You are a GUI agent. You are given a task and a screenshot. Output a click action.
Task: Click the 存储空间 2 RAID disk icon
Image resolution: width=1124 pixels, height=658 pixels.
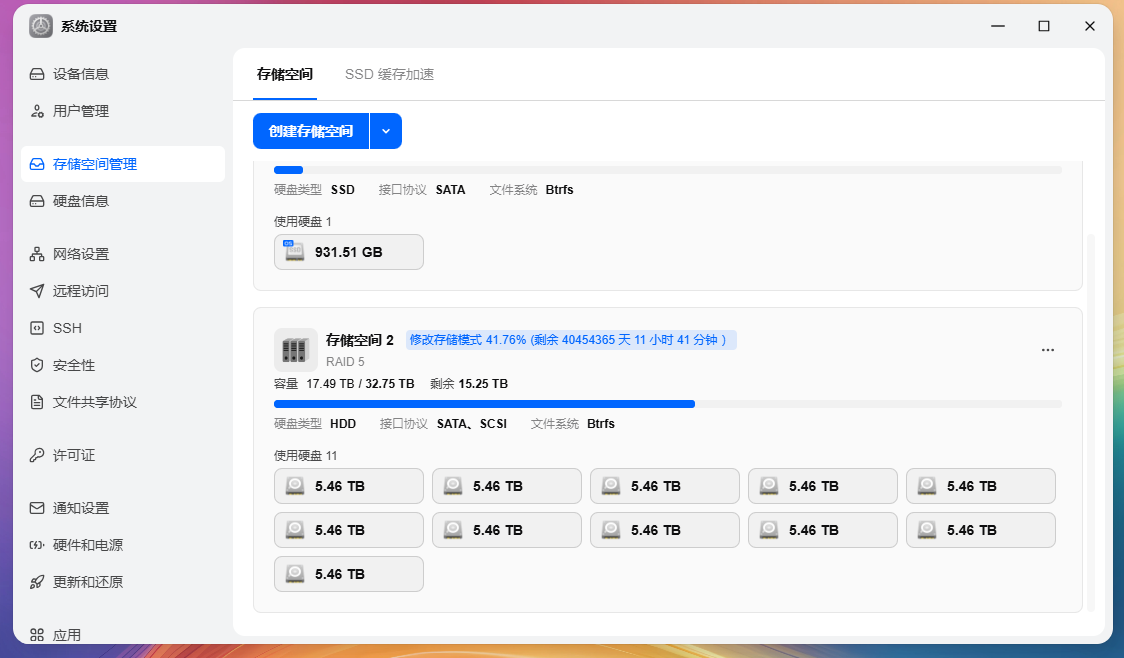pyautogui.click(x=295, y=350)
